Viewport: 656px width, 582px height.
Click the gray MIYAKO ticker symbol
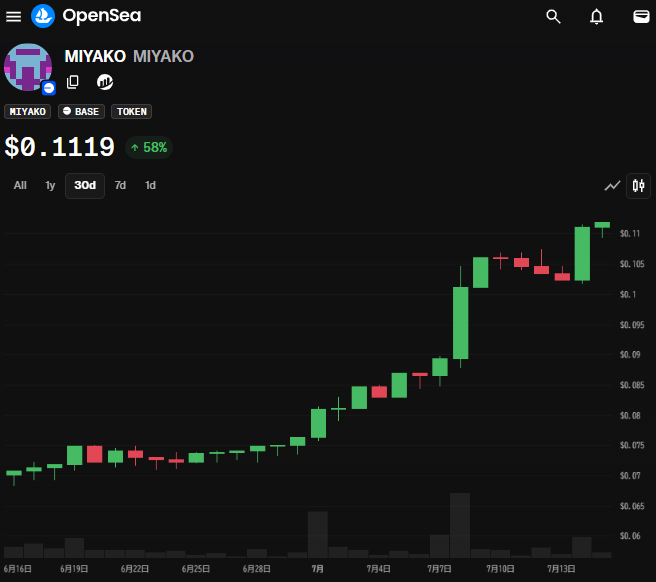click(x=164, y=56)
